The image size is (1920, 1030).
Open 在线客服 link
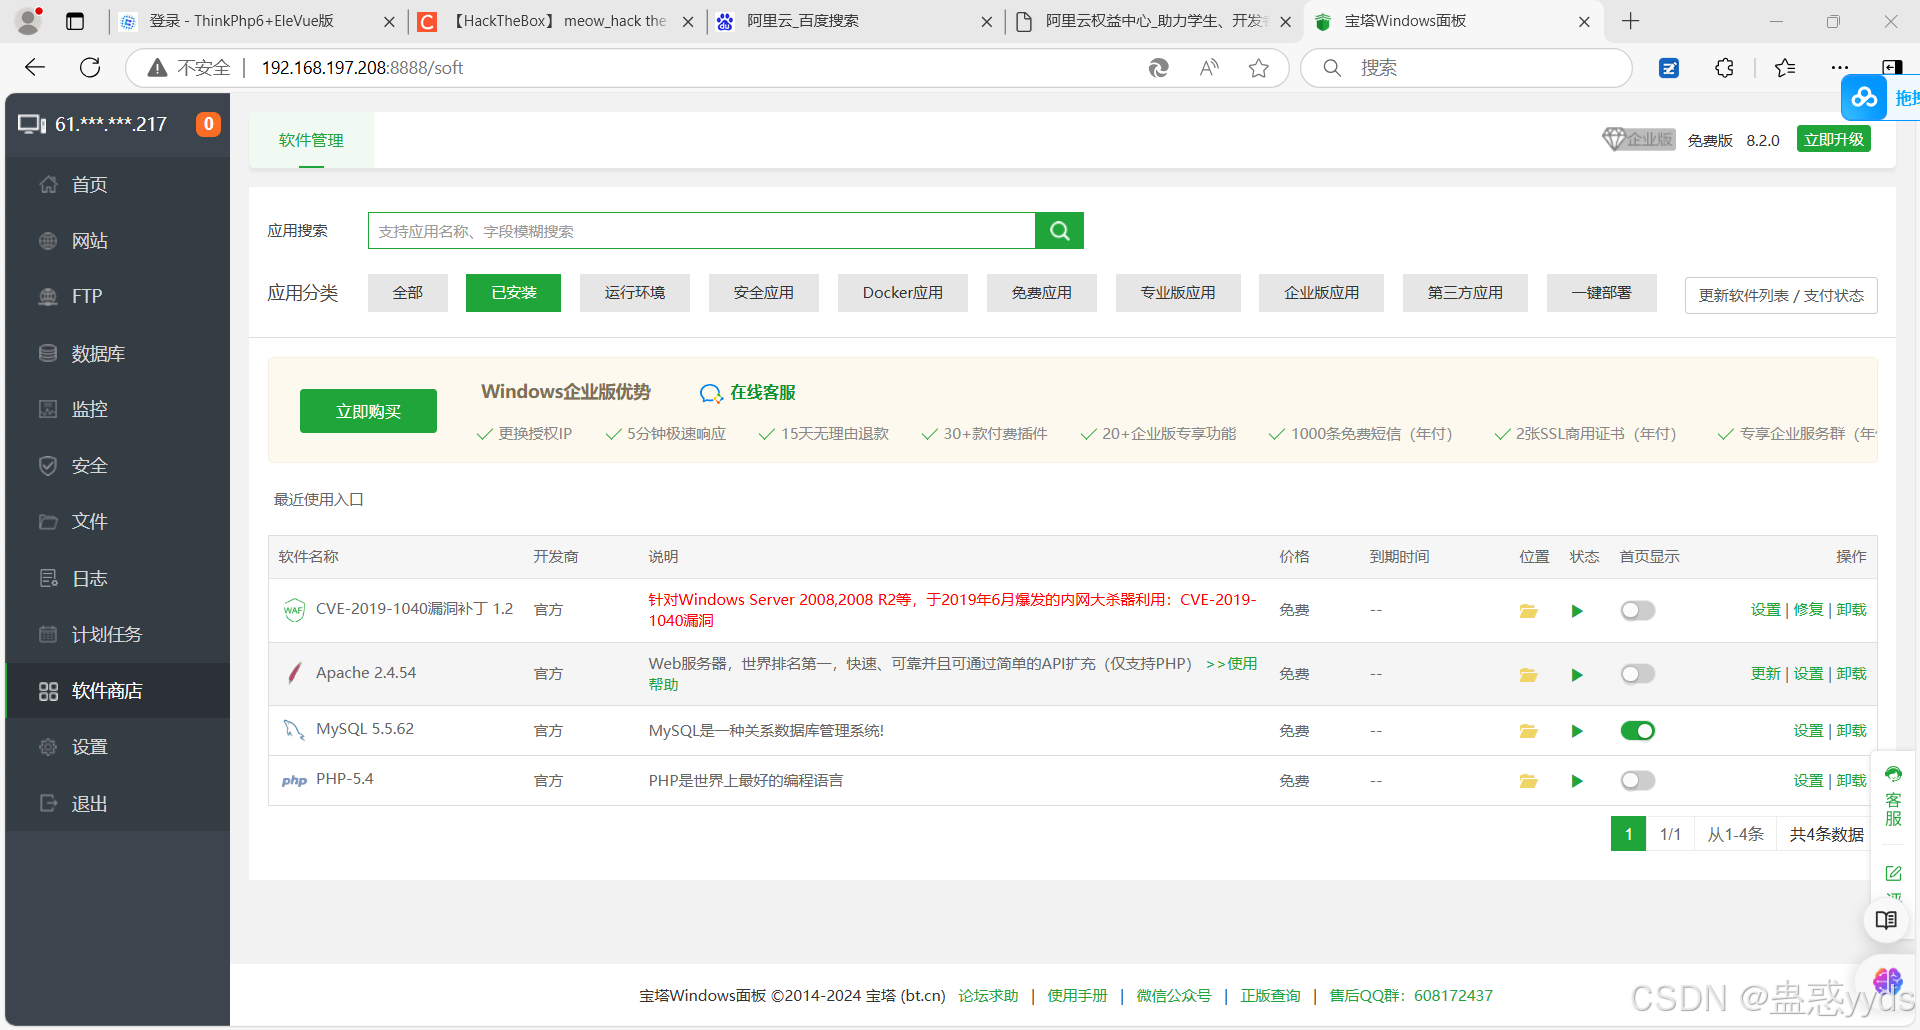coord(748,392)
